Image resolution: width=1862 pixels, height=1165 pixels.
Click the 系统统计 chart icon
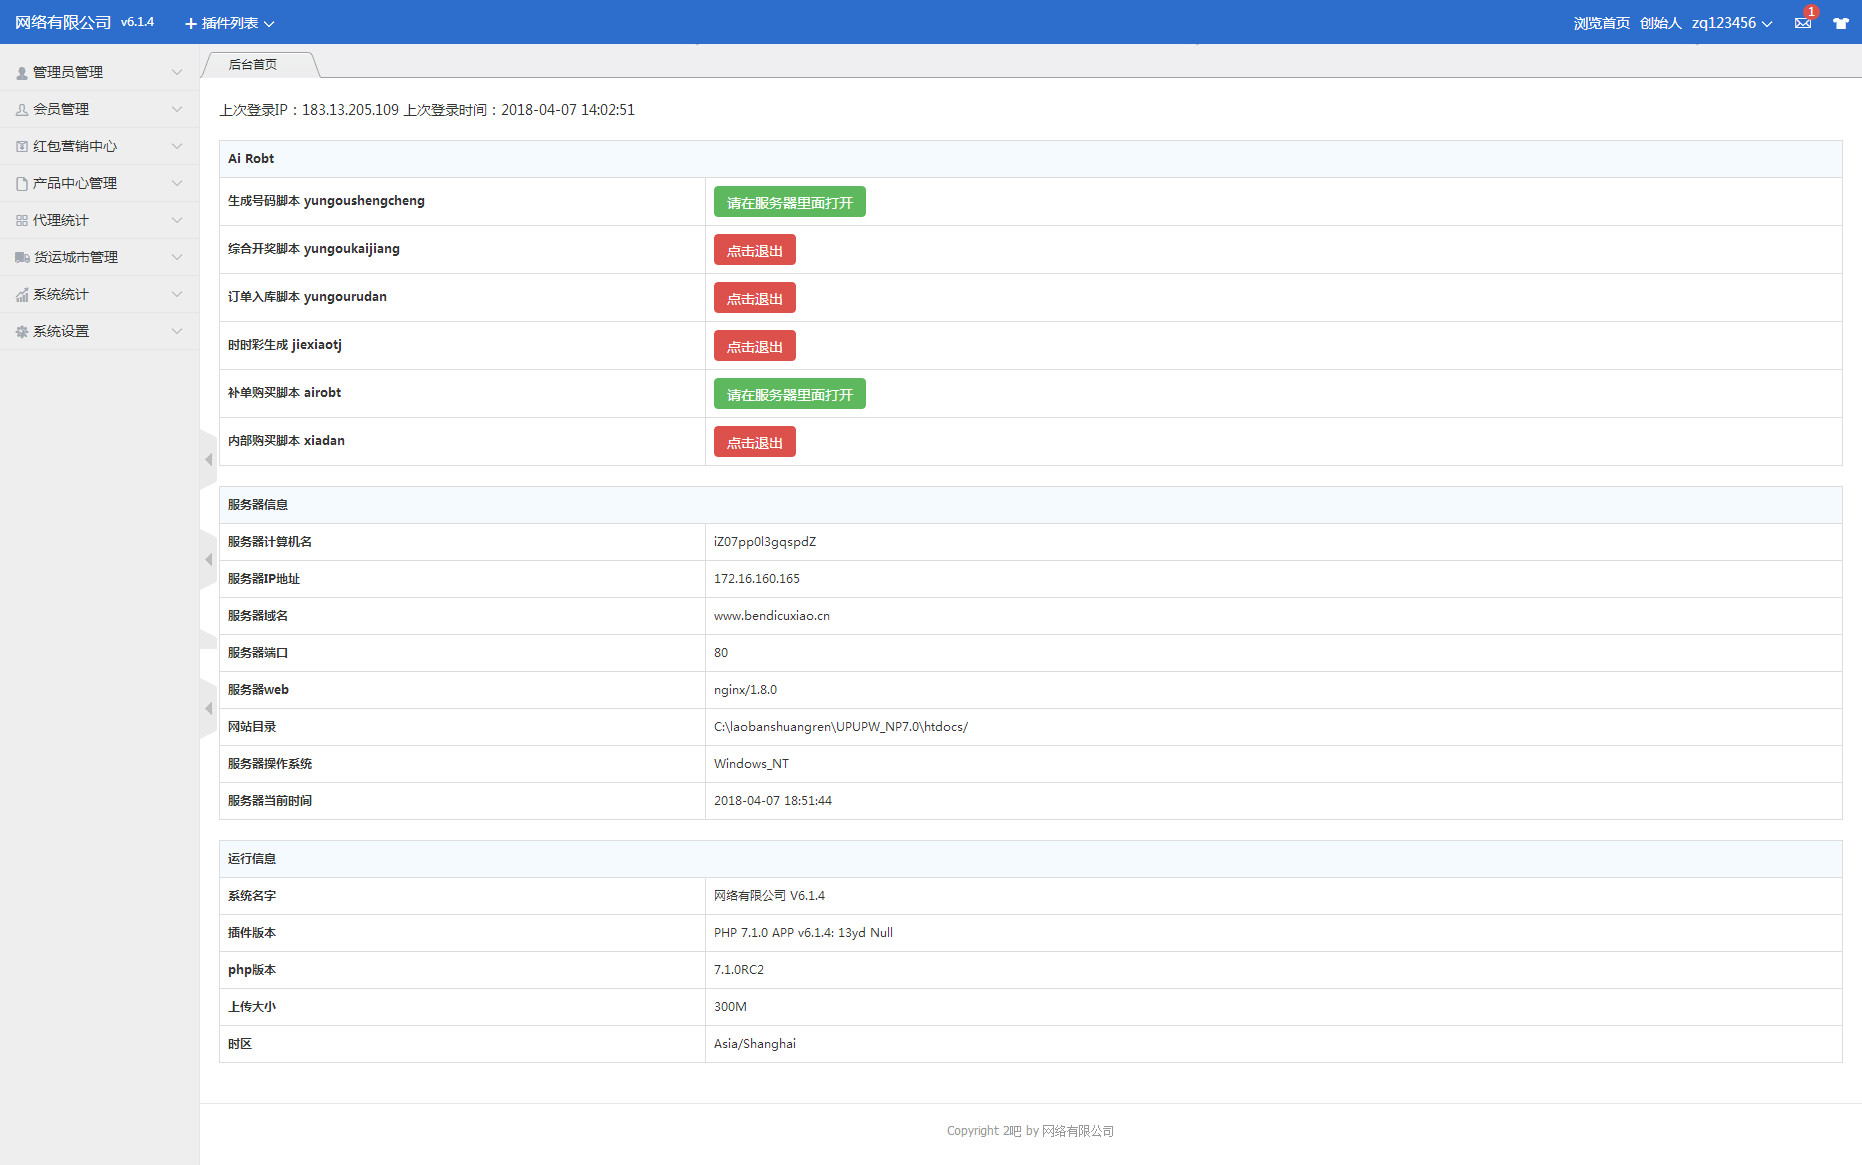tap(21, 295)
